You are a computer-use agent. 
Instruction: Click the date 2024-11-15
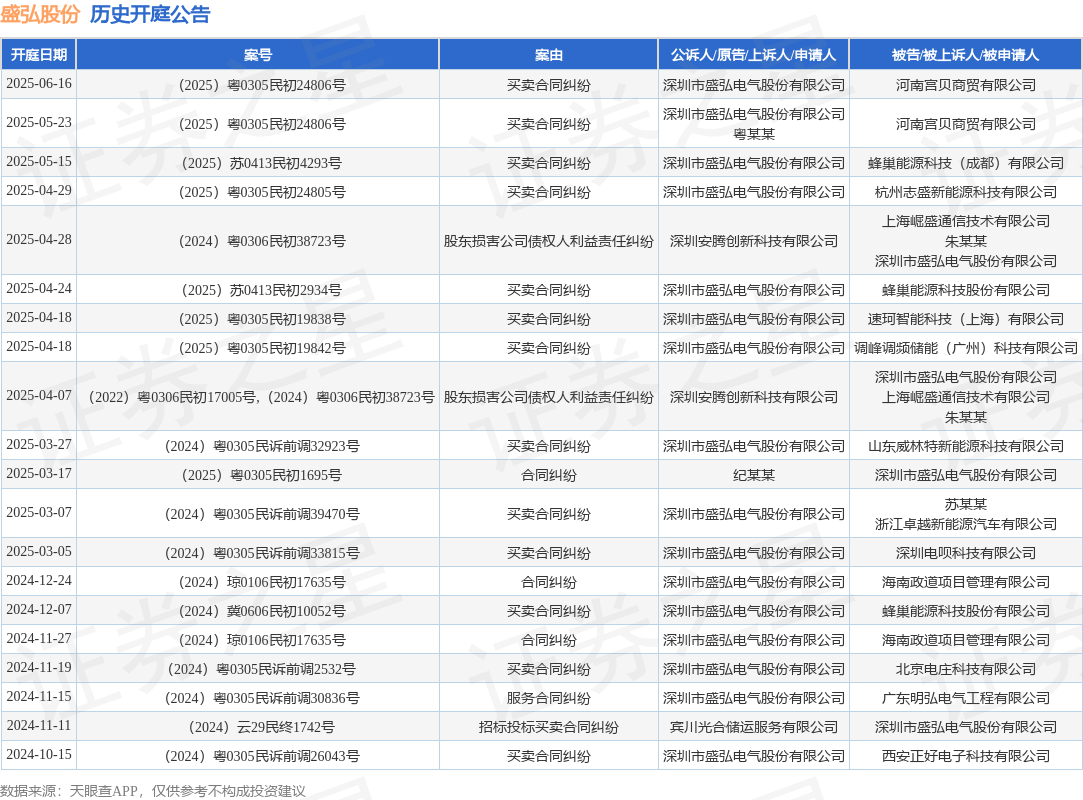pyautogui.click(x=39, y=696)
